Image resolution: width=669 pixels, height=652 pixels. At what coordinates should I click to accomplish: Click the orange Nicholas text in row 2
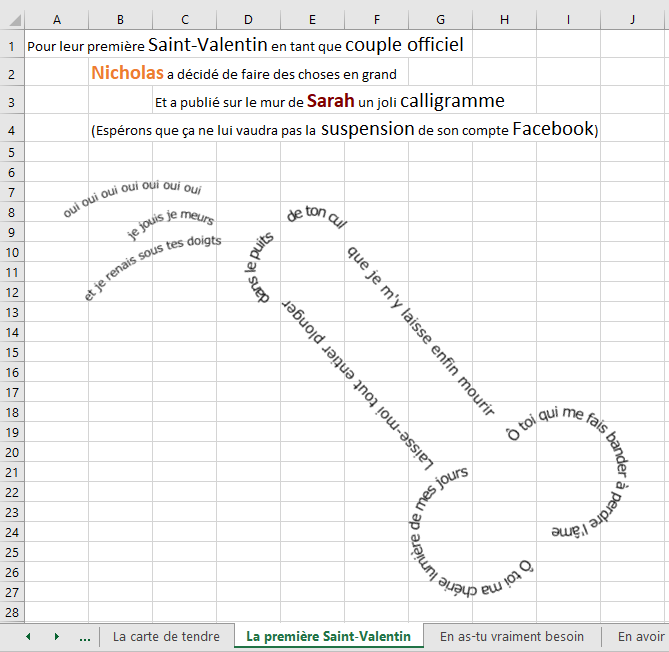coord(127,73)
